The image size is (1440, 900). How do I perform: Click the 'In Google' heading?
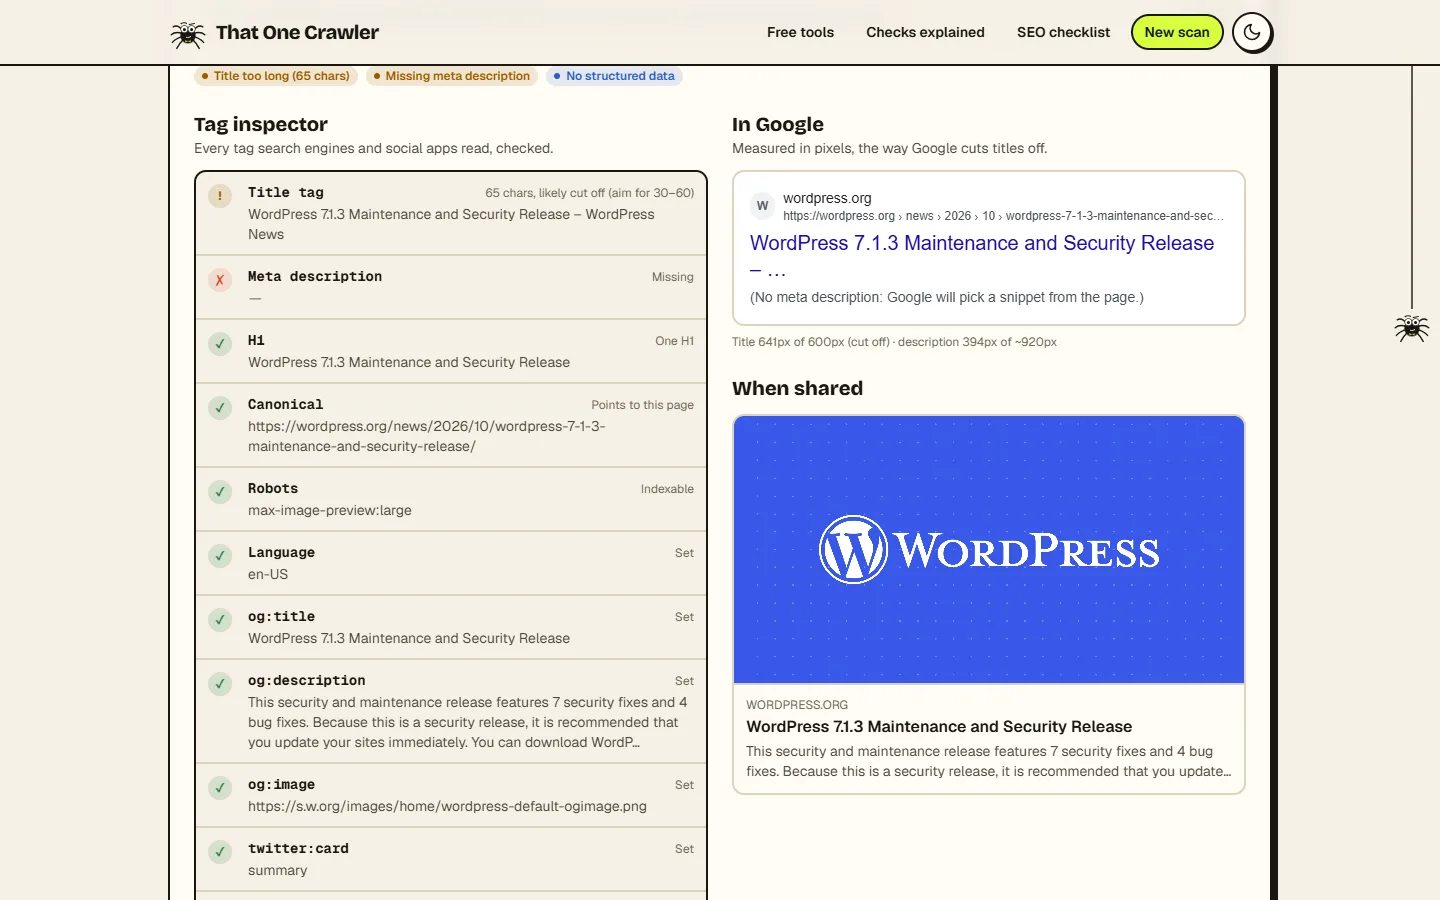tap(778, 124)
